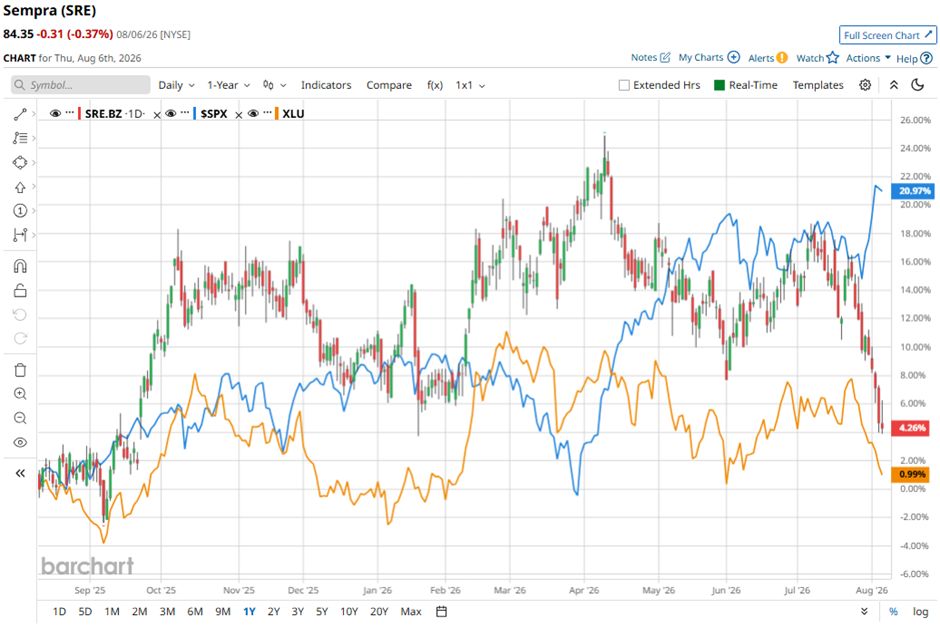Remove the SRE.BZ series with X
The image size is (940, 627).
coord(156,114)
